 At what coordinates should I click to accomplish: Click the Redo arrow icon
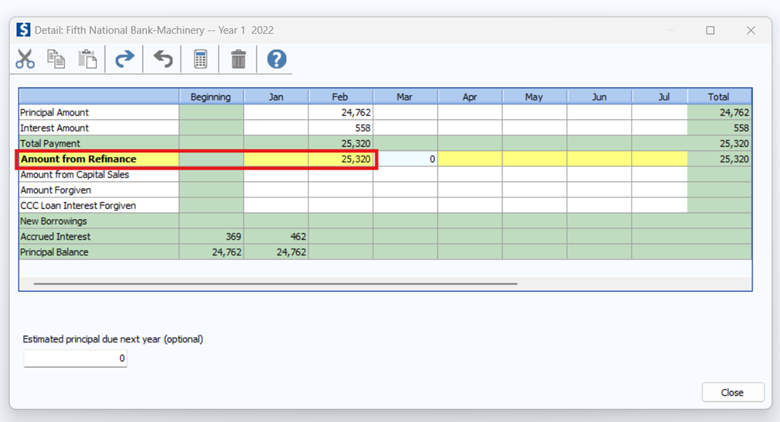coord(124,59)
